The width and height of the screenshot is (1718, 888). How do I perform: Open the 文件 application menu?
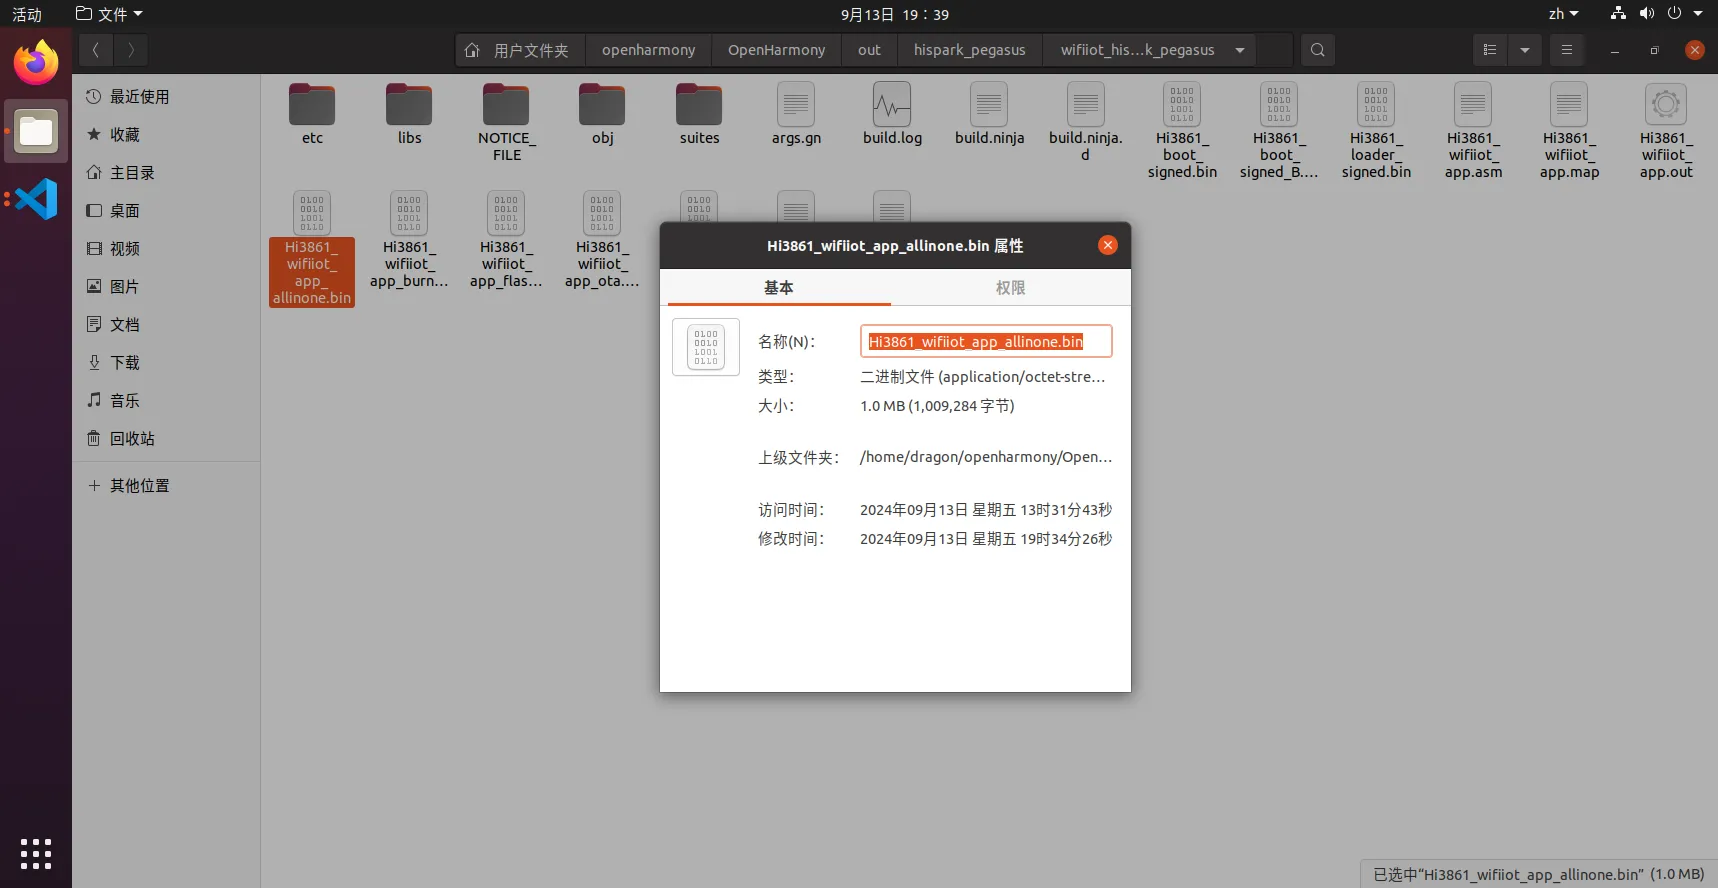pyautogui.click(x=110, y=14)
